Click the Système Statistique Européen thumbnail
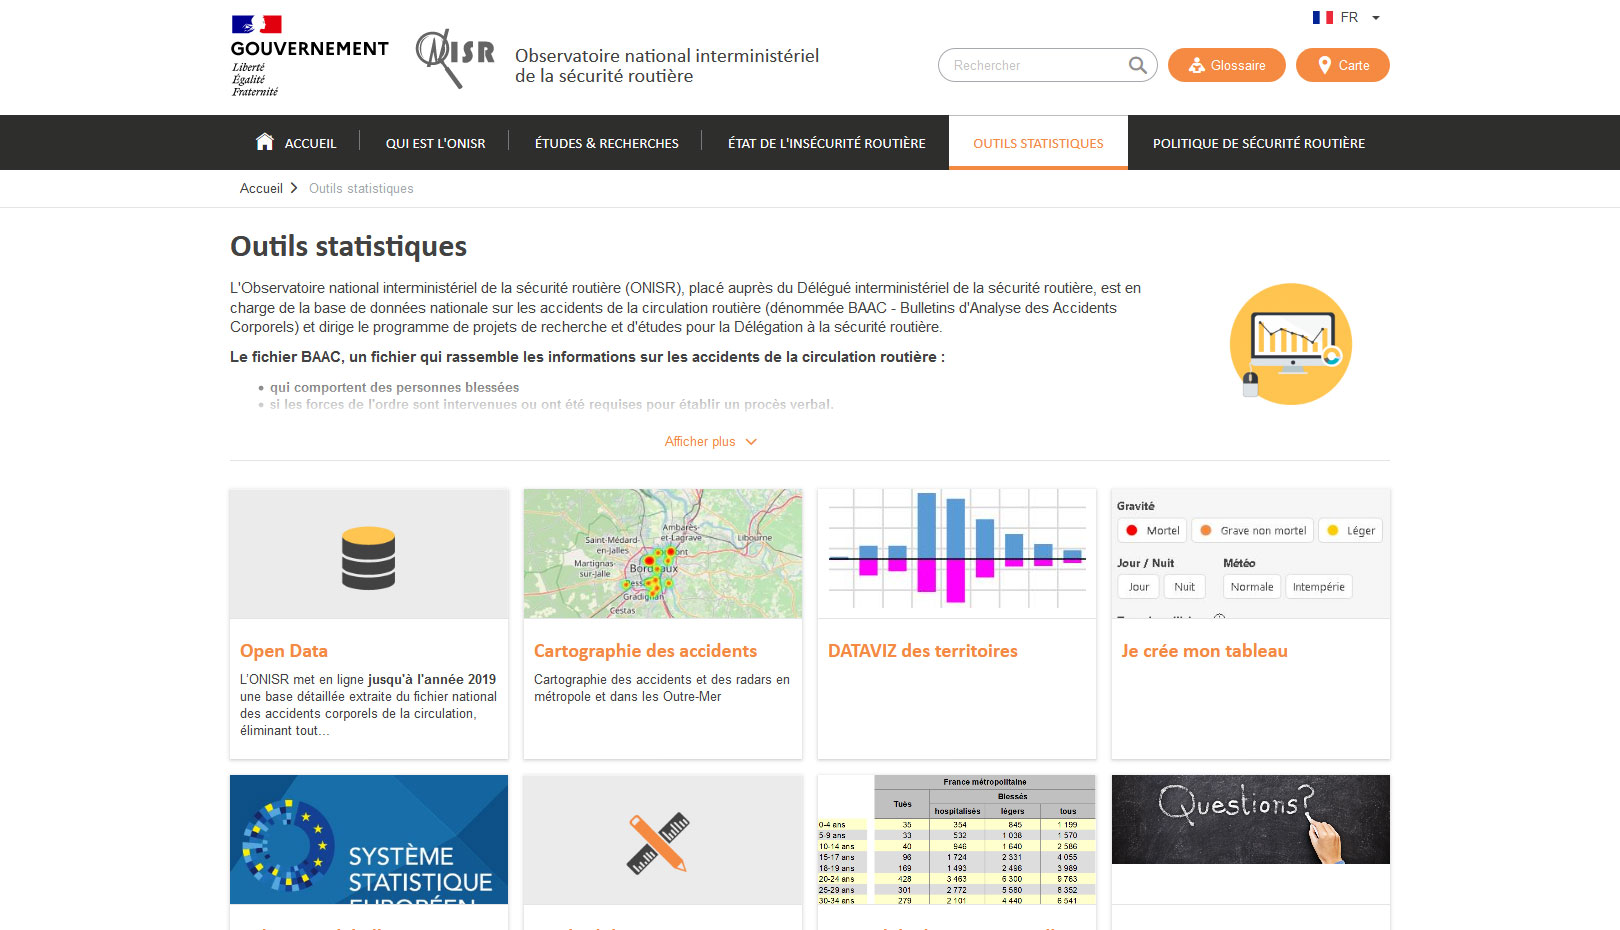Screen dimensions: 1620x930 point(369,839)
